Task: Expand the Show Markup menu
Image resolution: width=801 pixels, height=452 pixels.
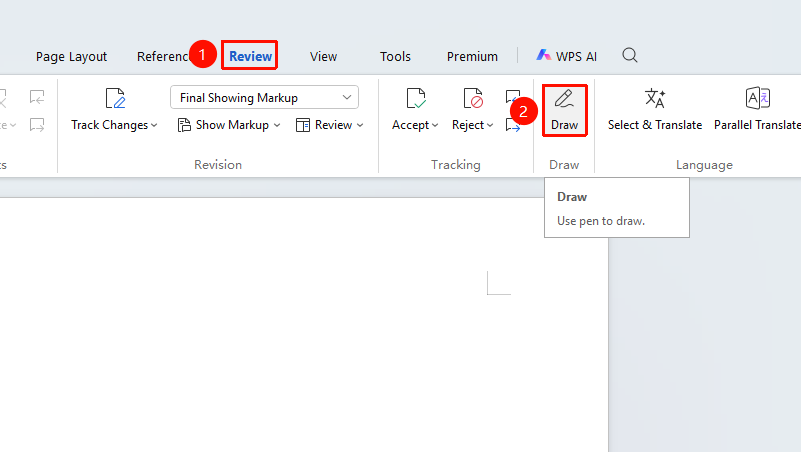Action: point(228,125)
